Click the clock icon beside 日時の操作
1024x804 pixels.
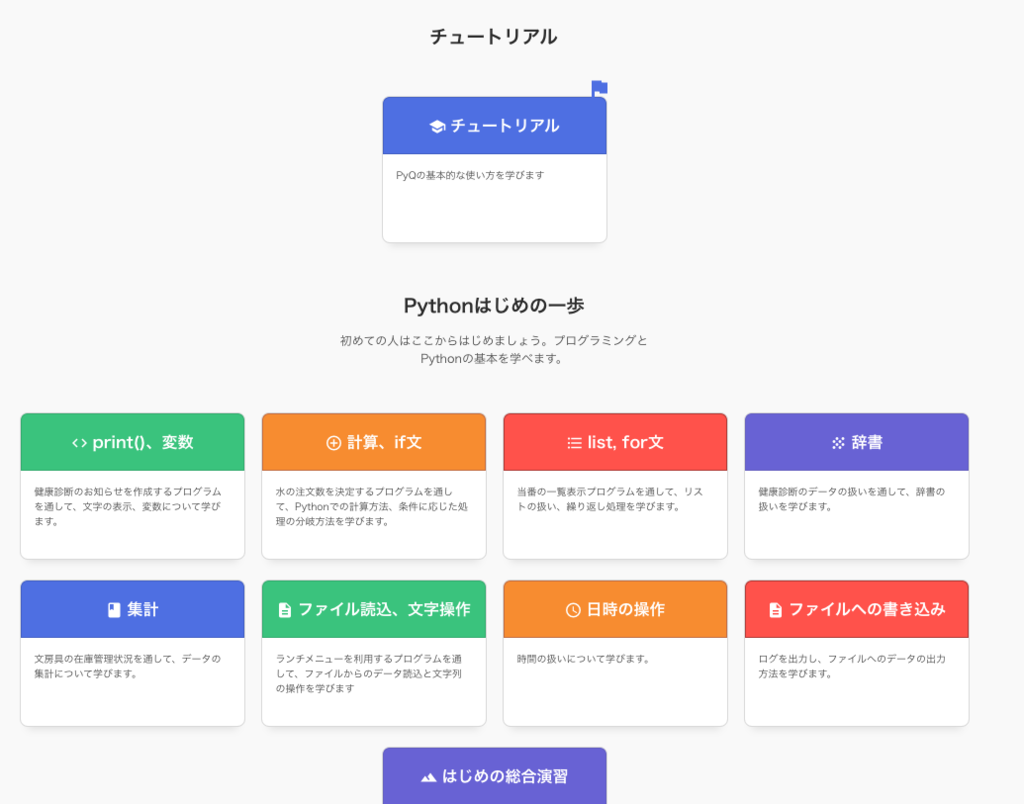pyautogui.click(x=573, y=610)
